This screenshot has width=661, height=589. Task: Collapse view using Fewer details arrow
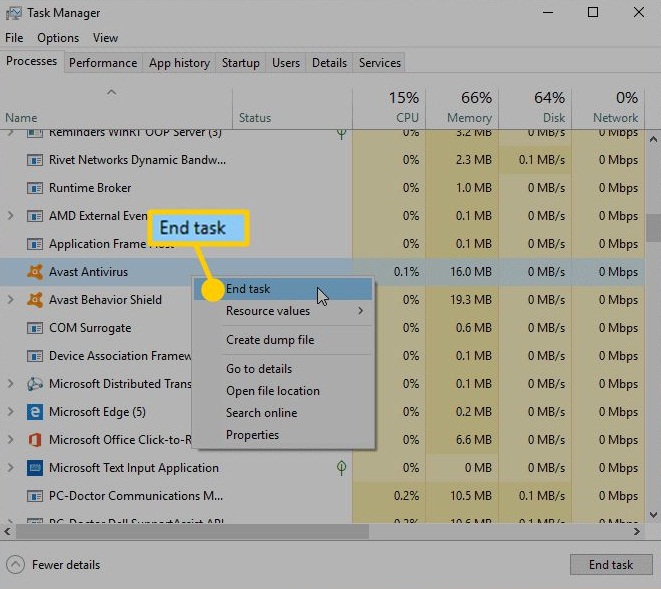[15, 564]
